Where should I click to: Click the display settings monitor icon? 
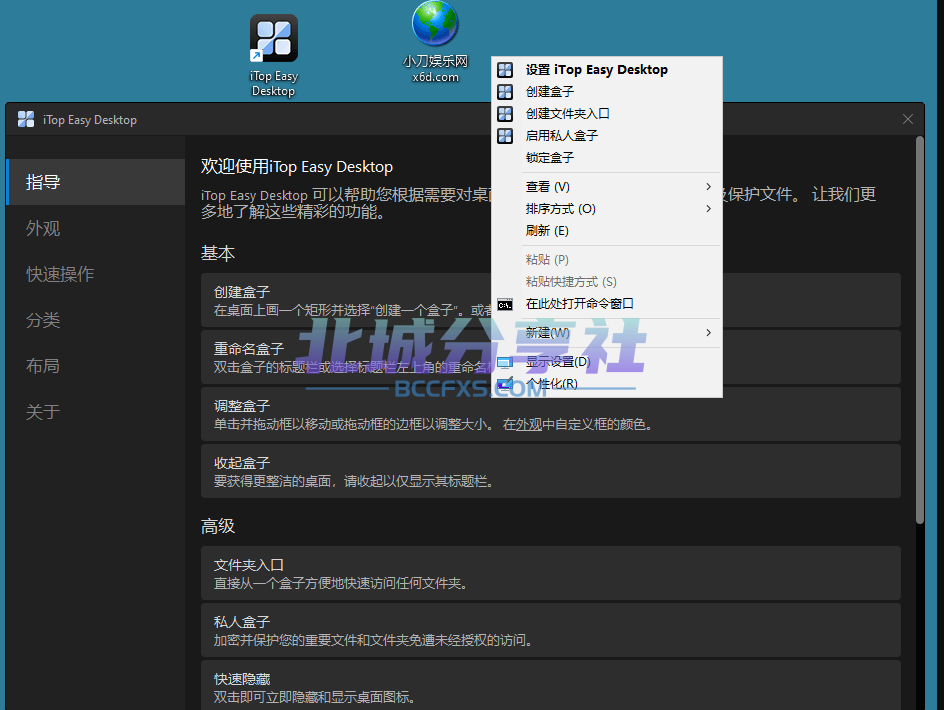(x=505, y=362)
